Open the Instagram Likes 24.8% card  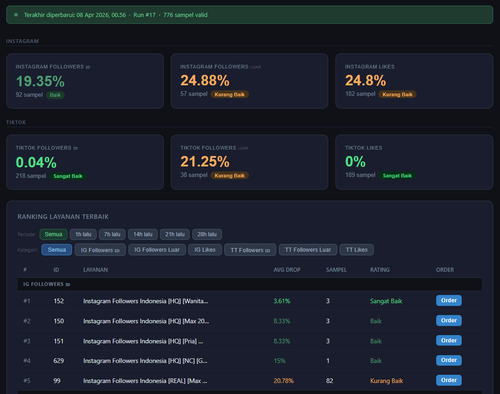[x=414, y=81]
